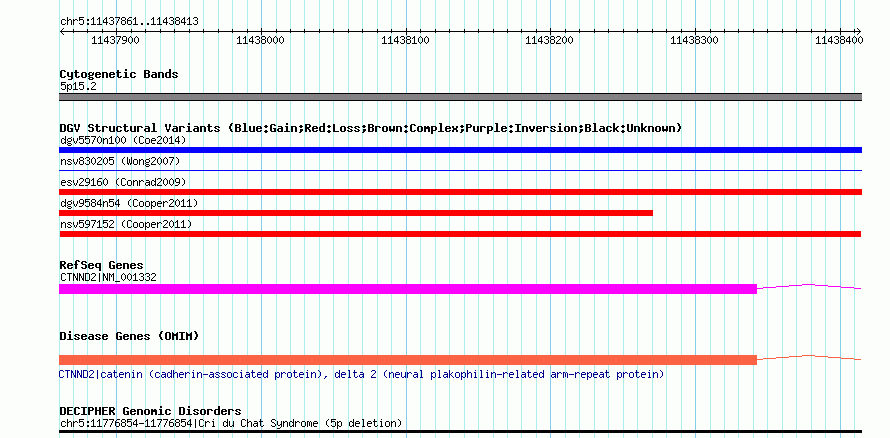Select the CTNND2|NM_001332 gene label

(108, 277)
